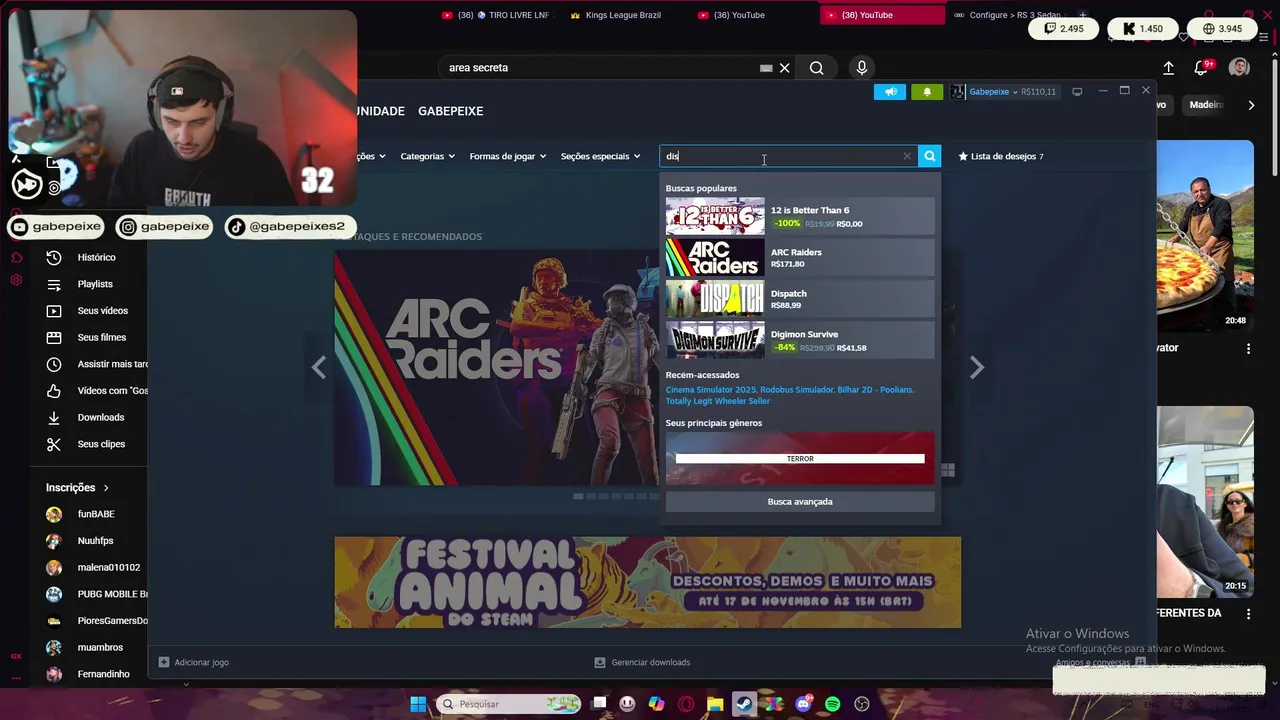Select Dispatch search suggestion
The height and width of the screenshot is (720, 1280).
(x=800, y=299)
